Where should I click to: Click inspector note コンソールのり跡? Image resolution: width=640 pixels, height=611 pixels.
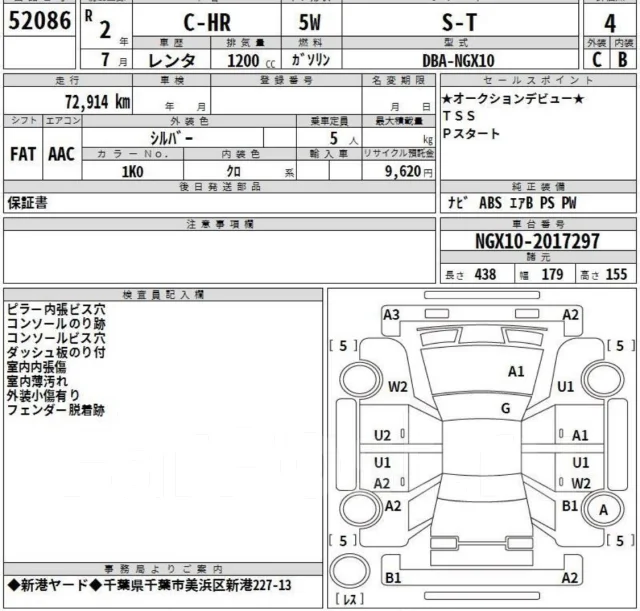click(56, 324)
